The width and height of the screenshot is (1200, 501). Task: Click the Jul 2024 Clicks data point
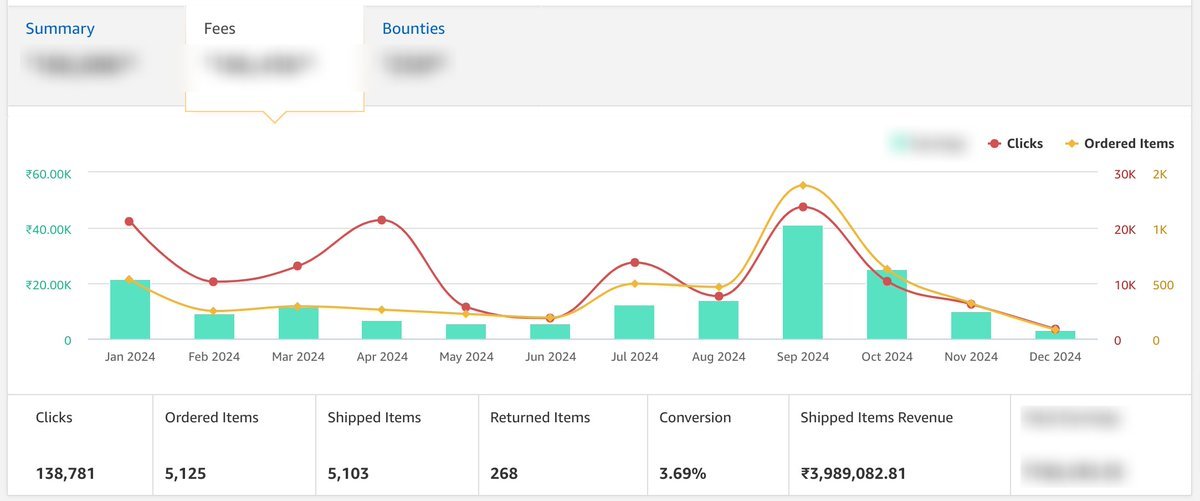click(x=635, y=262)
